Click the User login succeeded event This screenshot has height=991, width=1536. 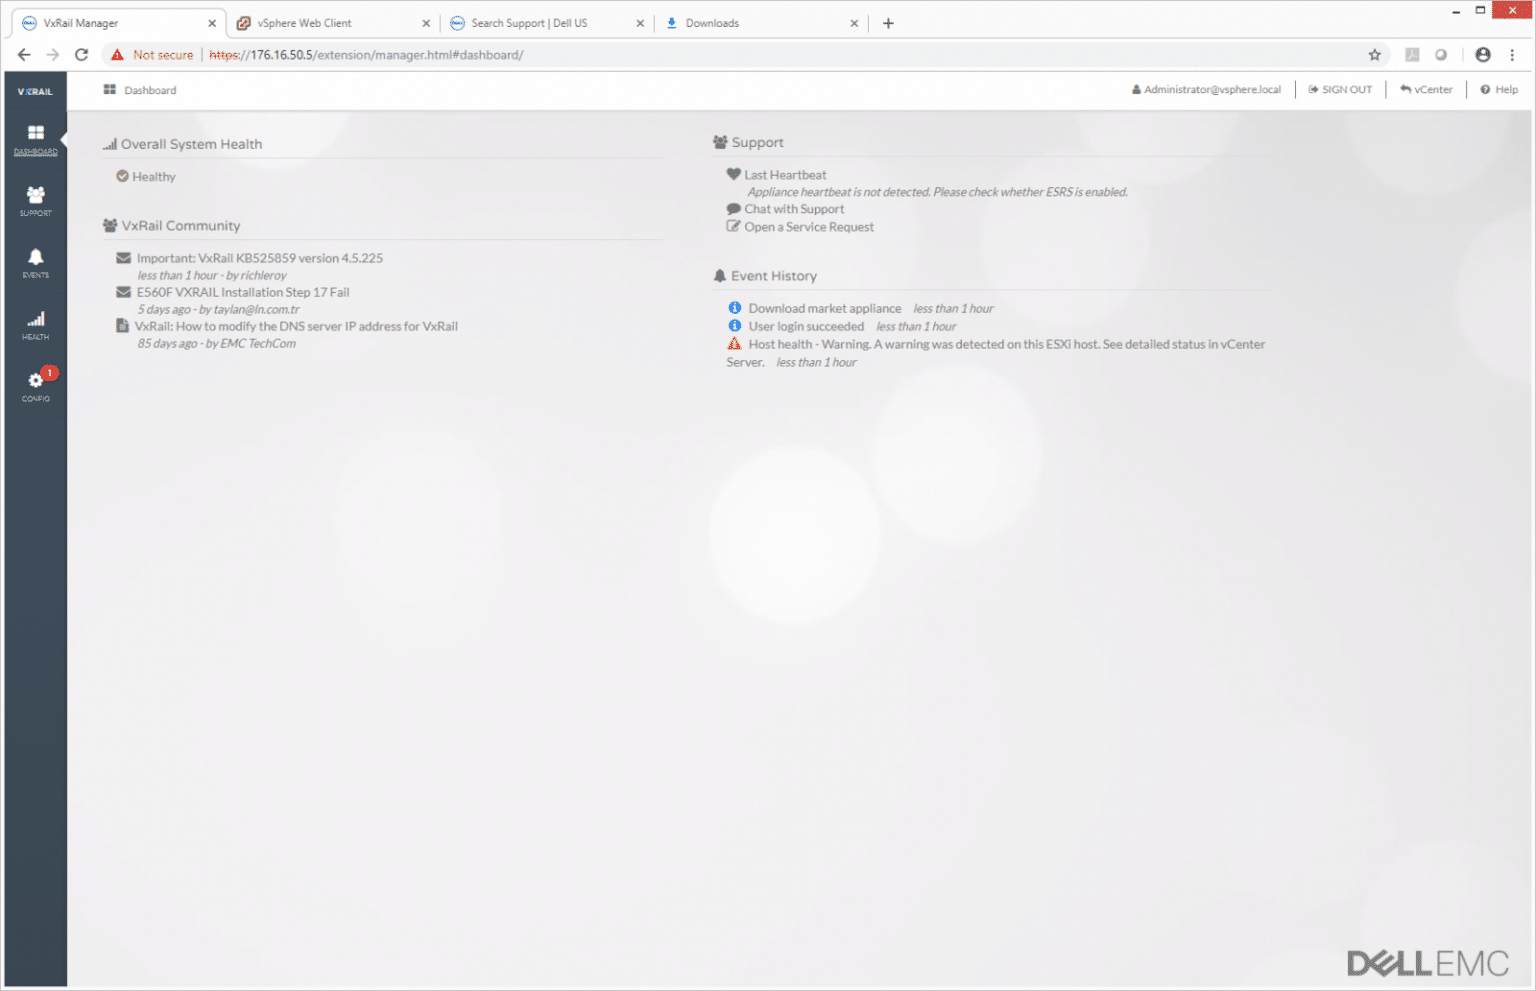[806, 326]
